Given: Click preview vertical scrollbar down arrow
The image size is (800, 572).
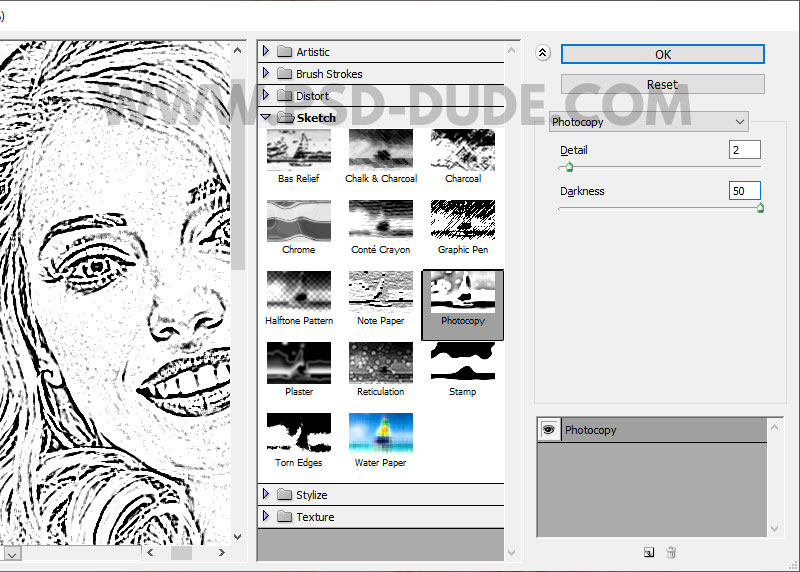Looking at the screenshot, I should click(x=237, y=537).
